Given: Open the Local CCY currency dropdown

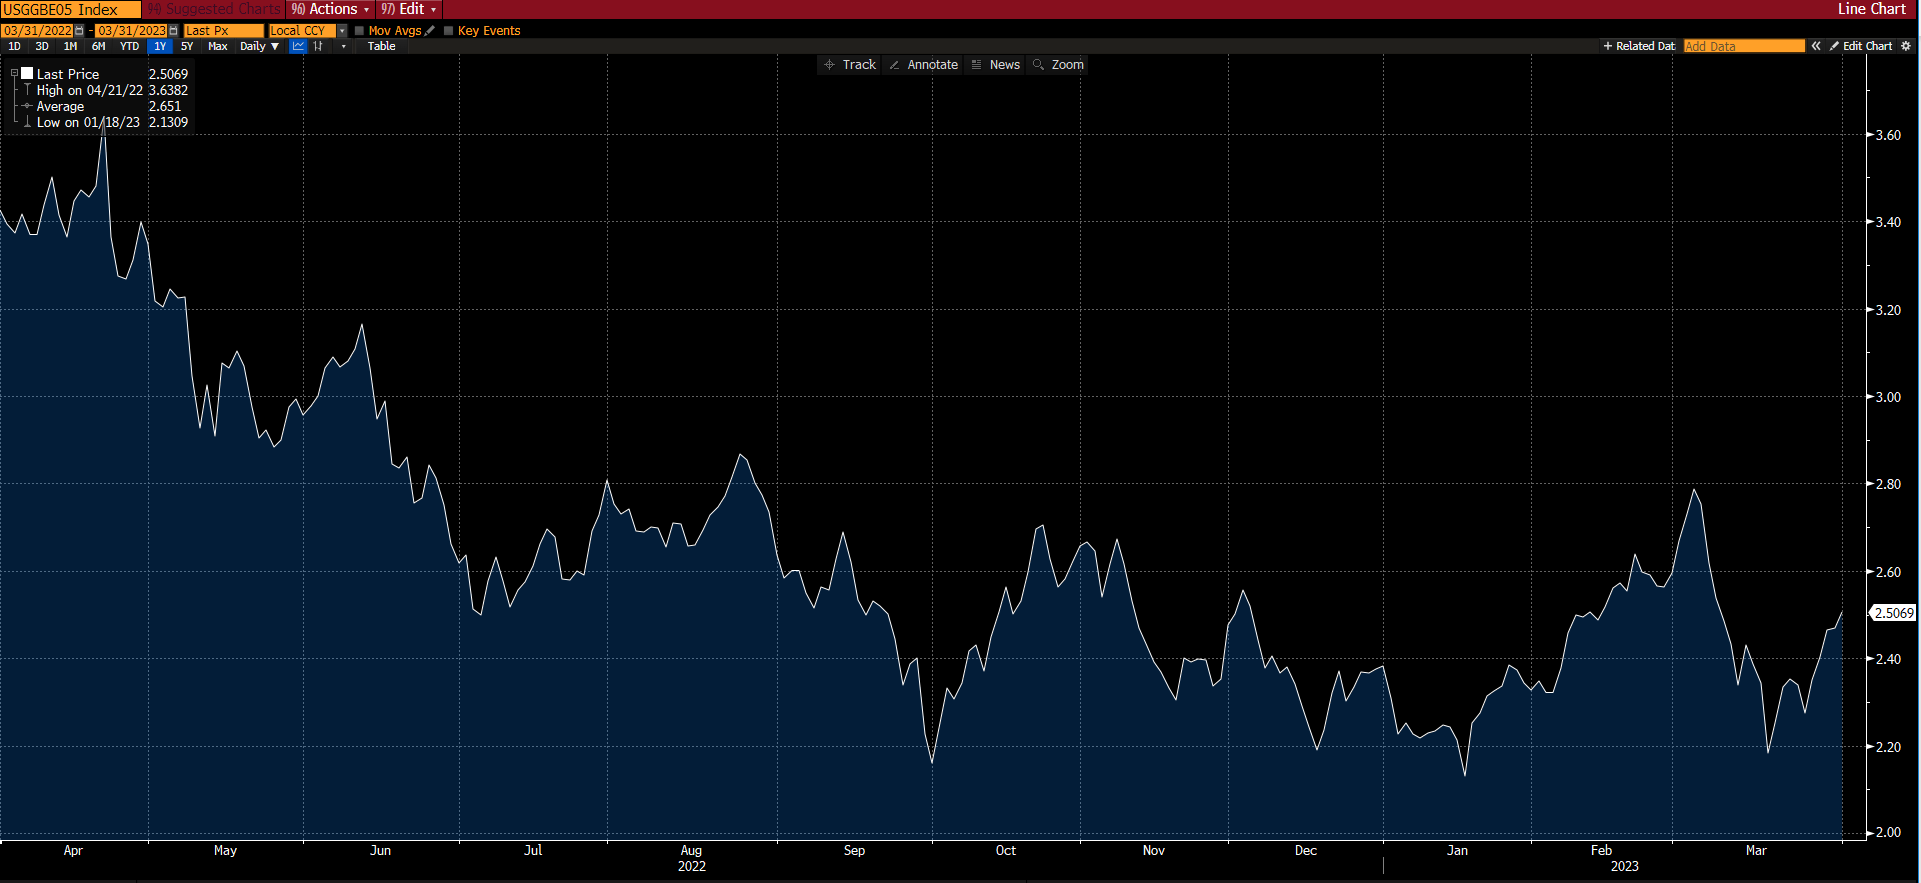Looking at the screenshot, I should click(342, 31).
